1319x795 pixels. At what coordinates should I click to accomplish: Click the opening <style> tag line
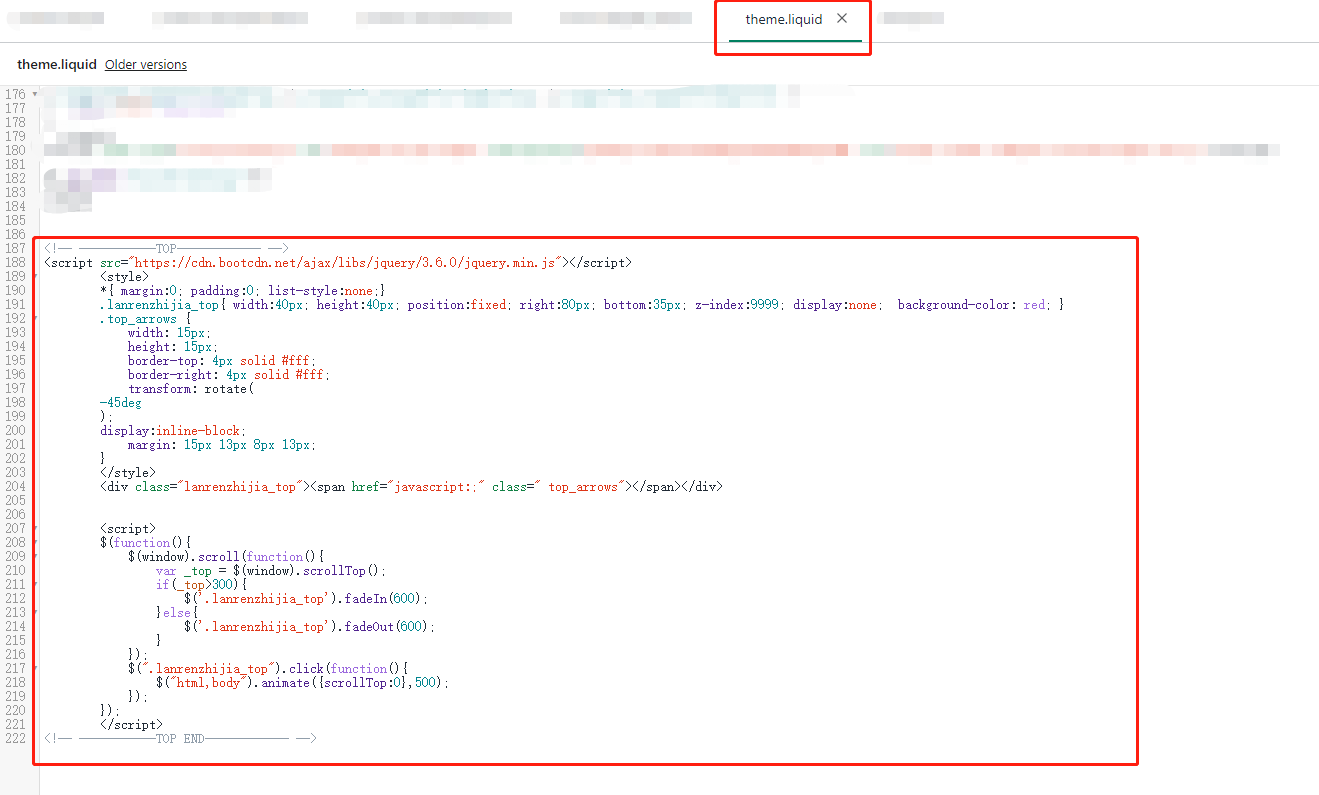click(x=124, y=276)
